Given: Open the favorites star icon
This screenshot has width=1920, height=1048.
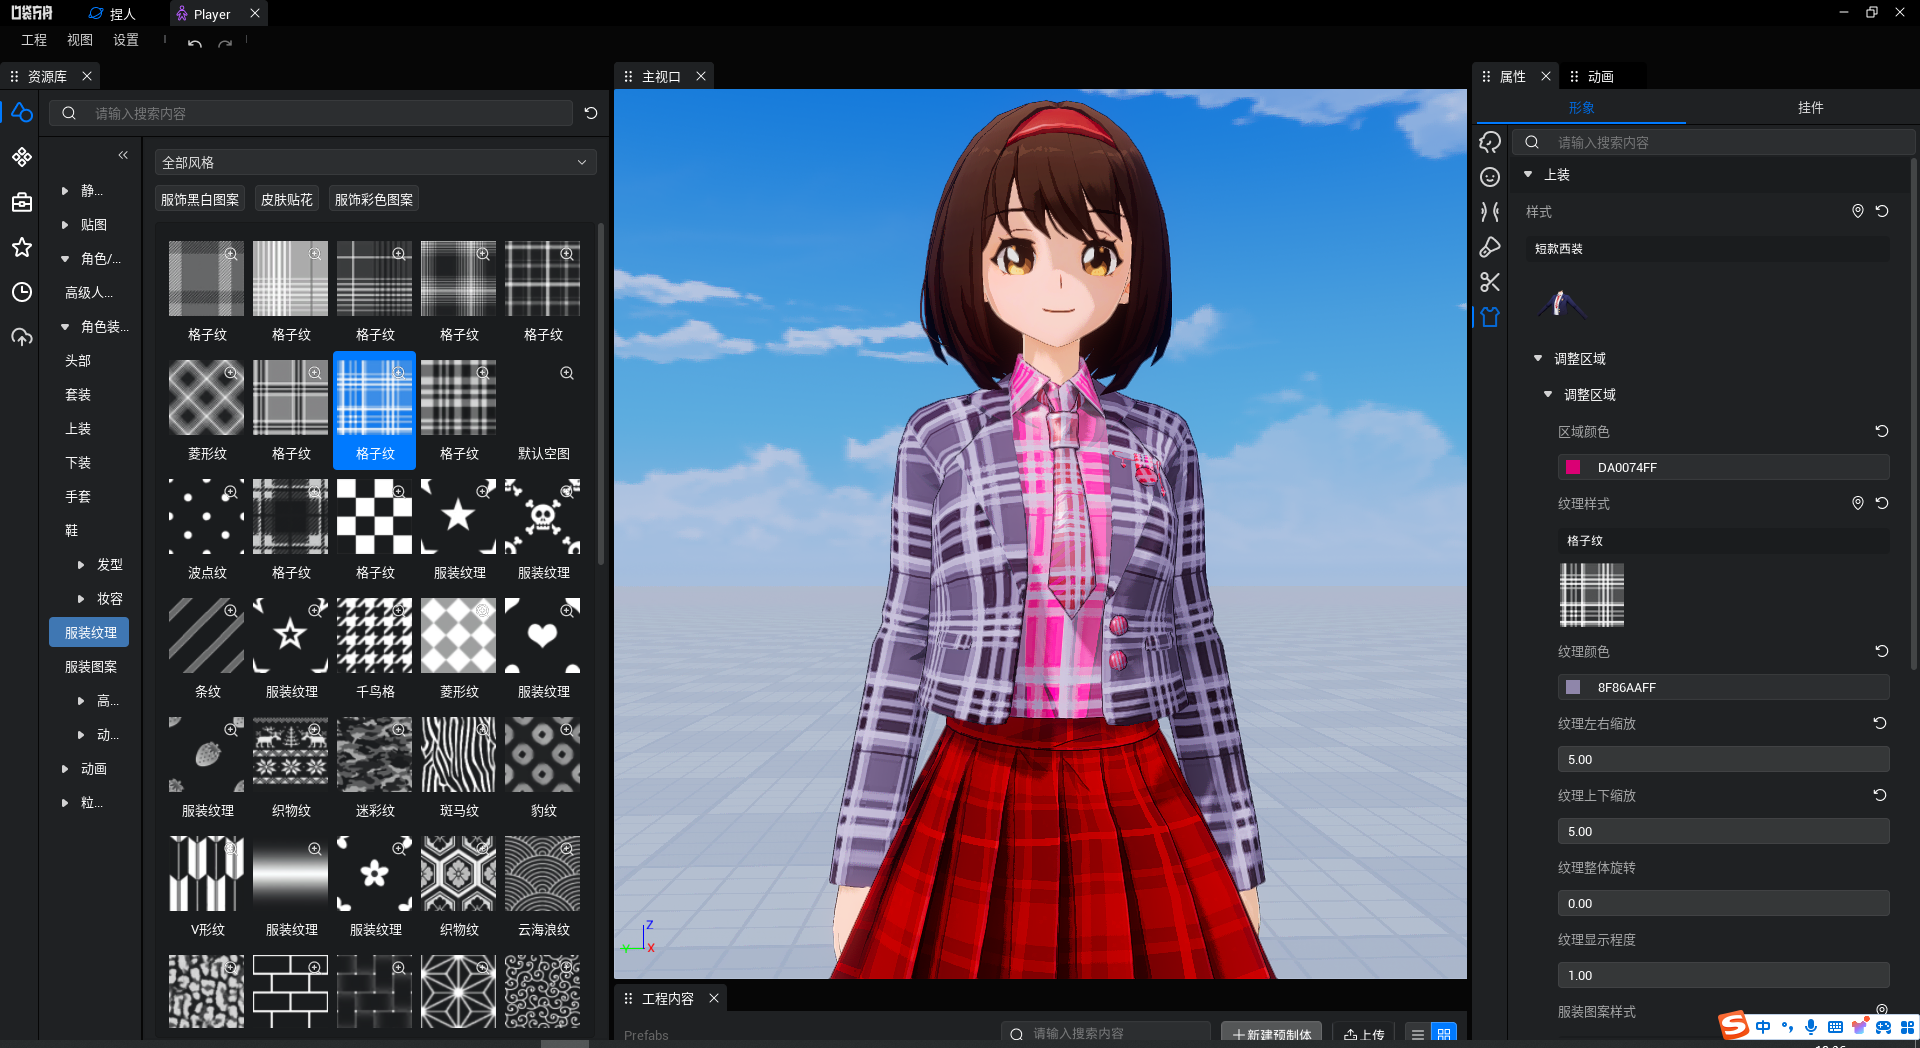Looking at the screenshot, I should 22,247.
